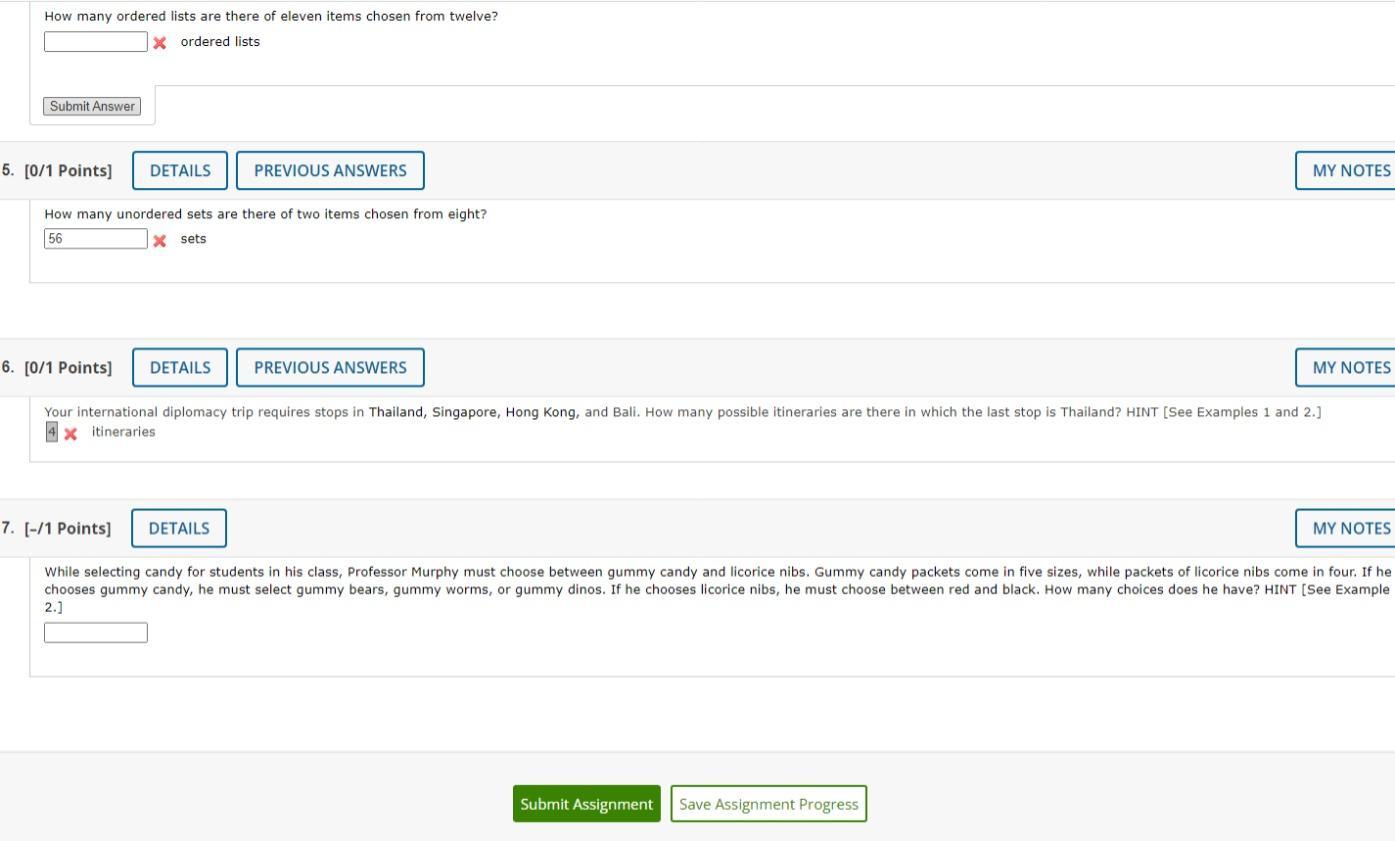Viewport: 1395px width, 841px height.
Task: Click the question 7 '[–/1 Points]' label
Action: coord(68,528)
